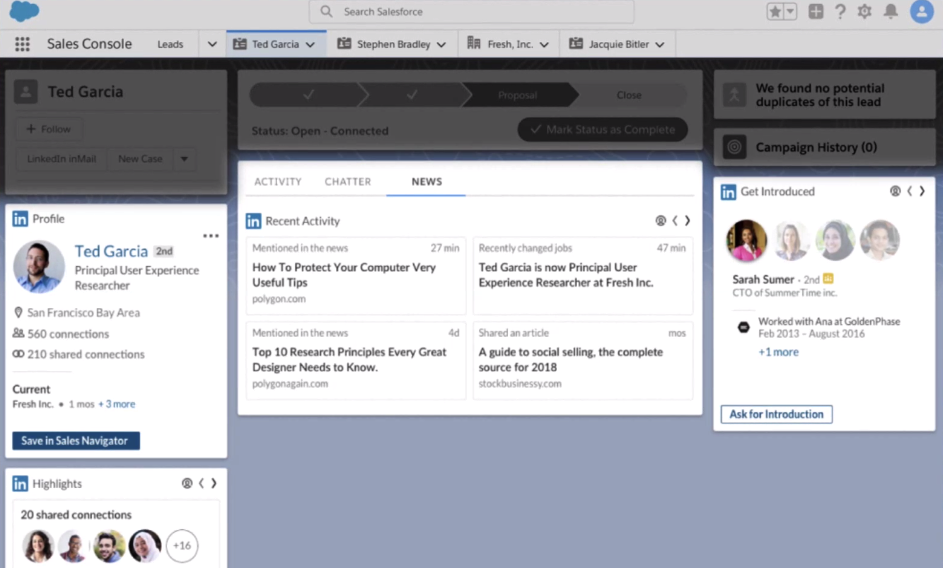Screen dimensions: 943x568
Task: Click the Campaign History icon
Action: point(734,147)
